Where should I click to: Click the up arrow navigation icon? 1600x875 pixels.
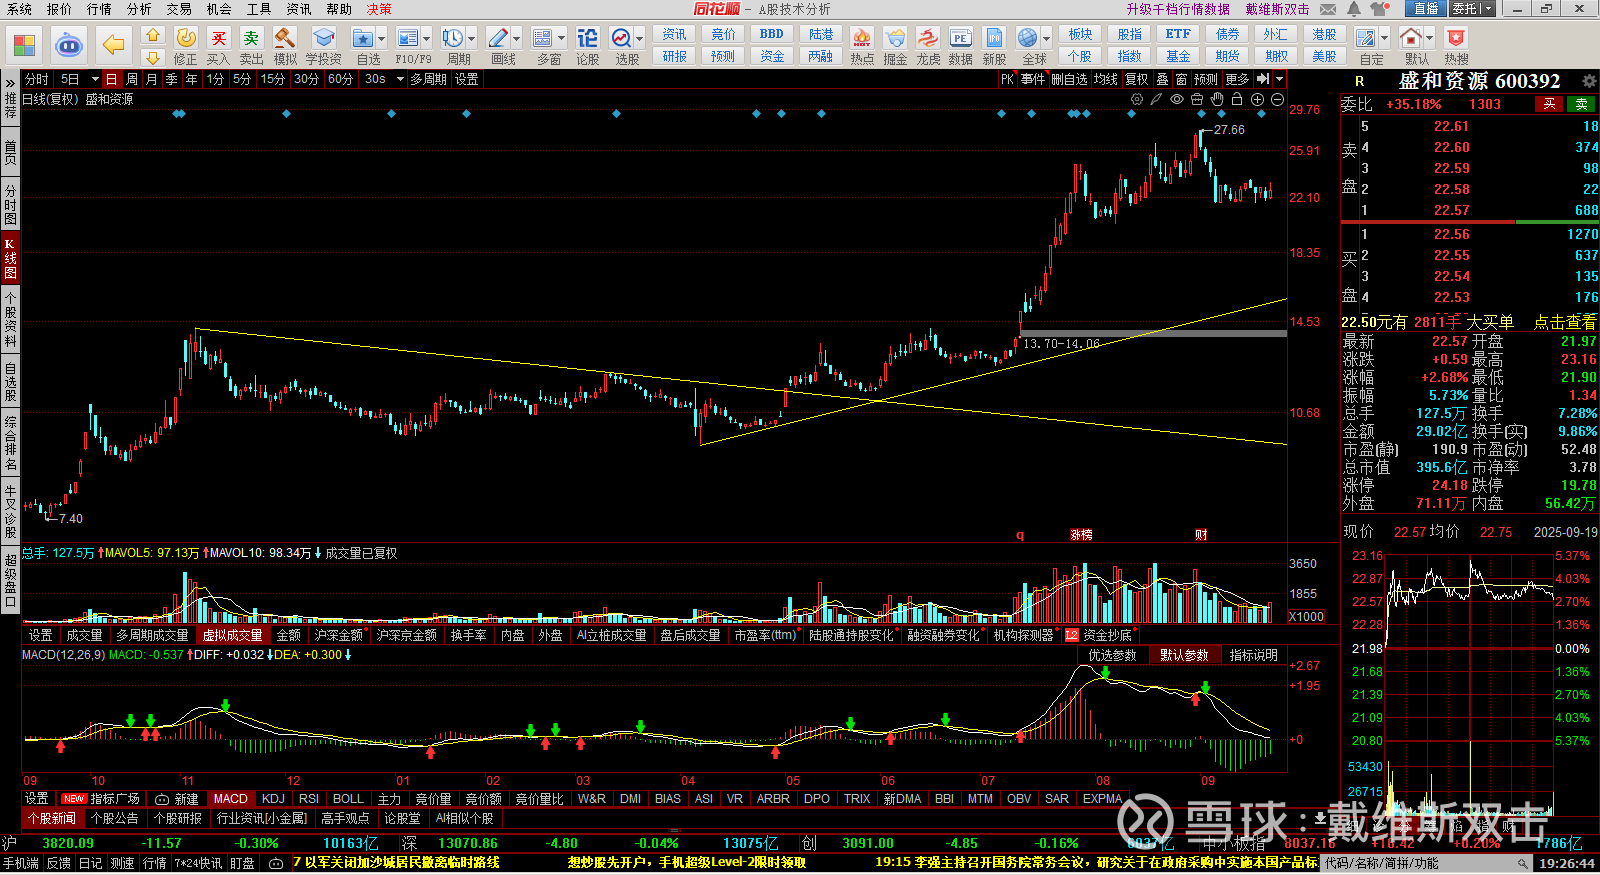coord(152,35)
